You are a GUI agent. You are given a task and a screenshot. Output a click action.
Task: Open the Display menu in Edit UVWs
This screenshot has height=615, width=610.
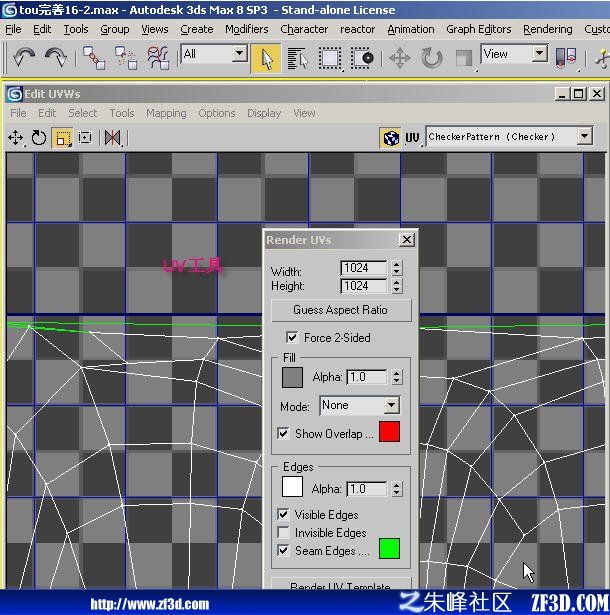tap(264, 113)
